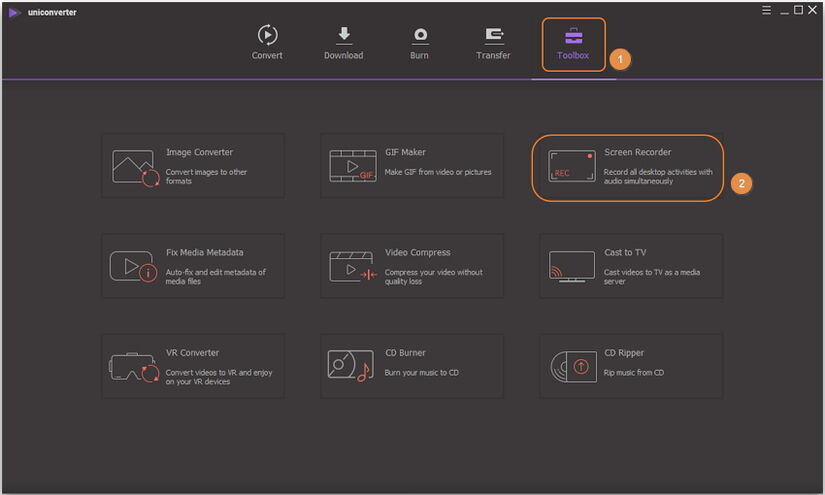
Task: Launch the VR Converter title
Action: point(193,353)
